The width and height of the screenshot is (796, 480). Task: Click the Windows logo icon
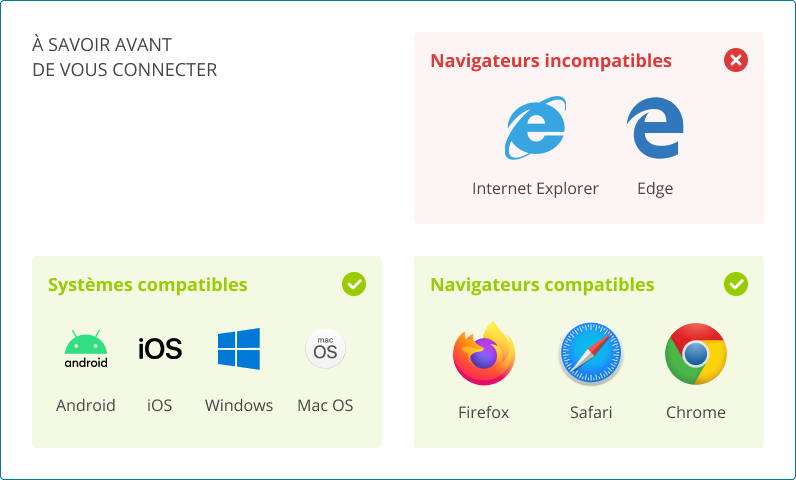(x=239, y=349)
